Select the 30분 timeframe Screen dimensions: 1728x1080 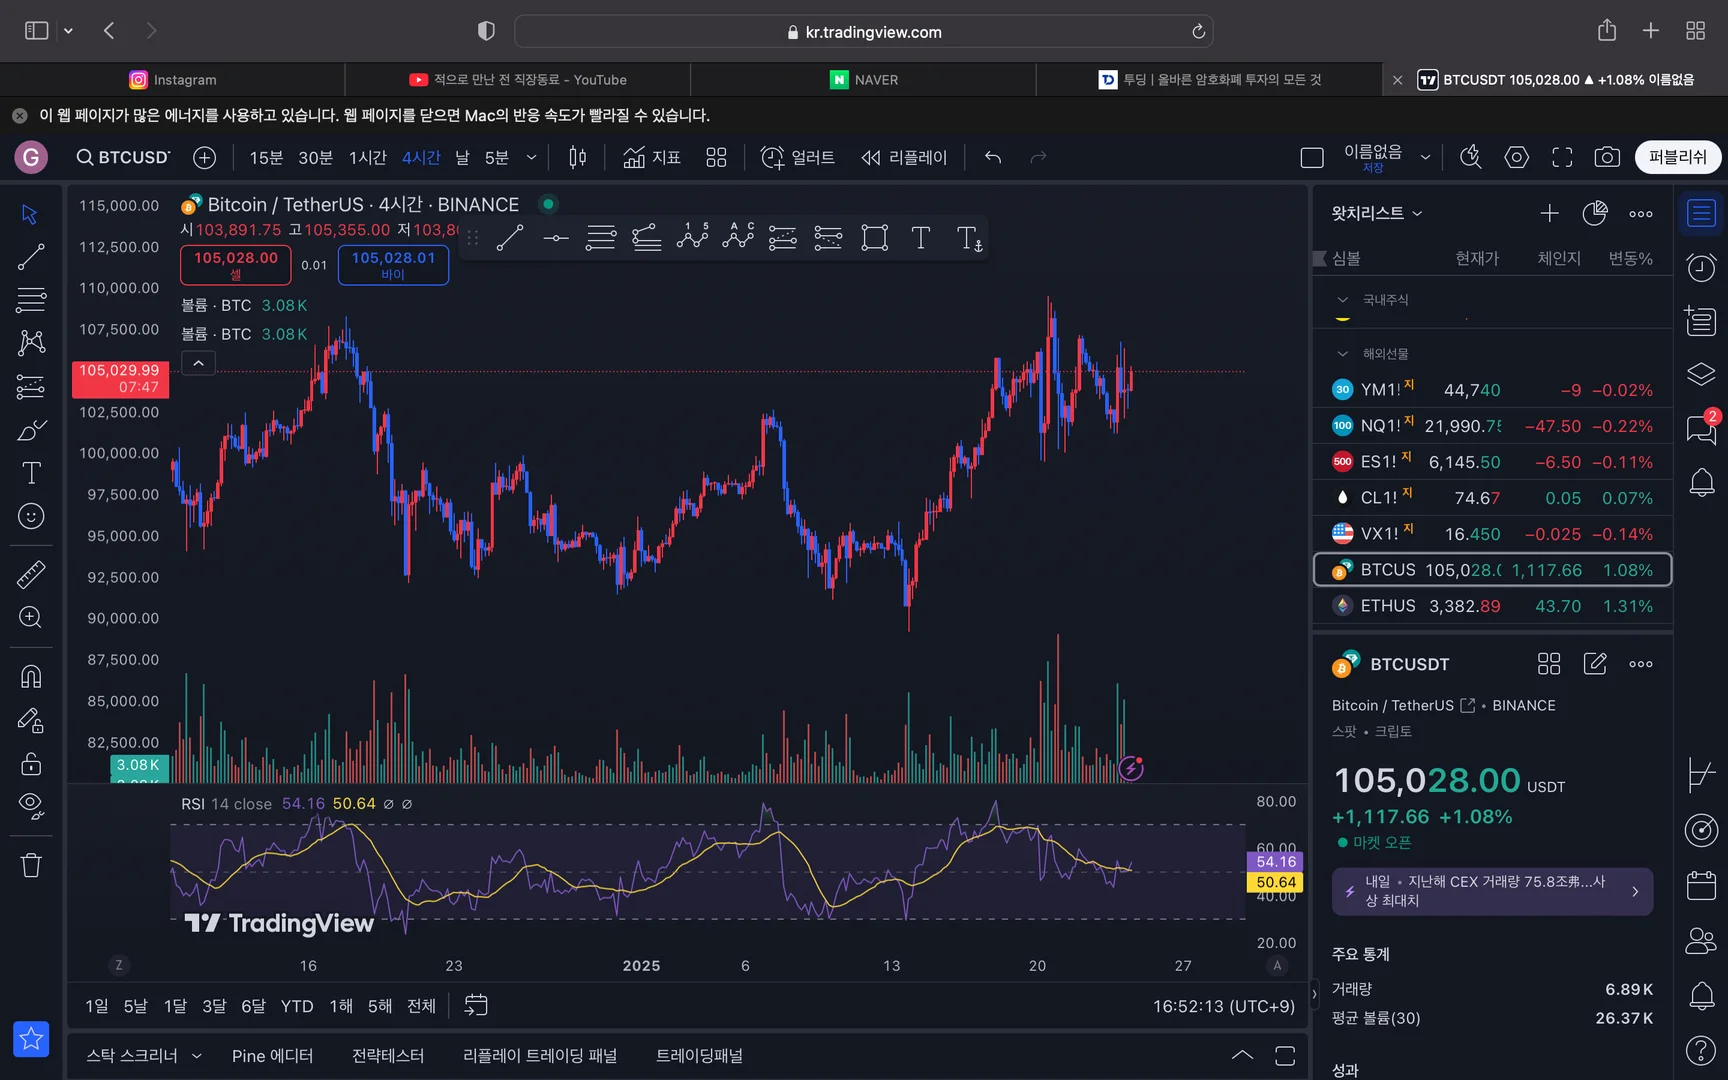[x=315, y=158]
